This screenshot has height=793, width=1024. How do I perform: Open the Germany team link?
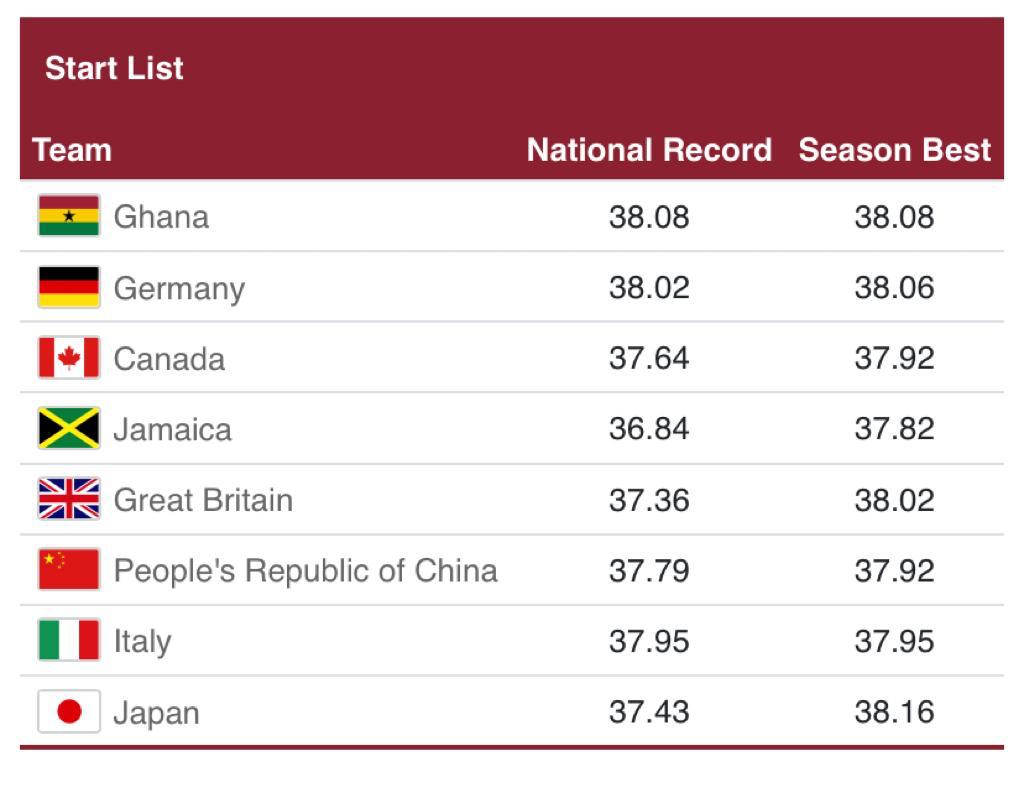(179, 288)
